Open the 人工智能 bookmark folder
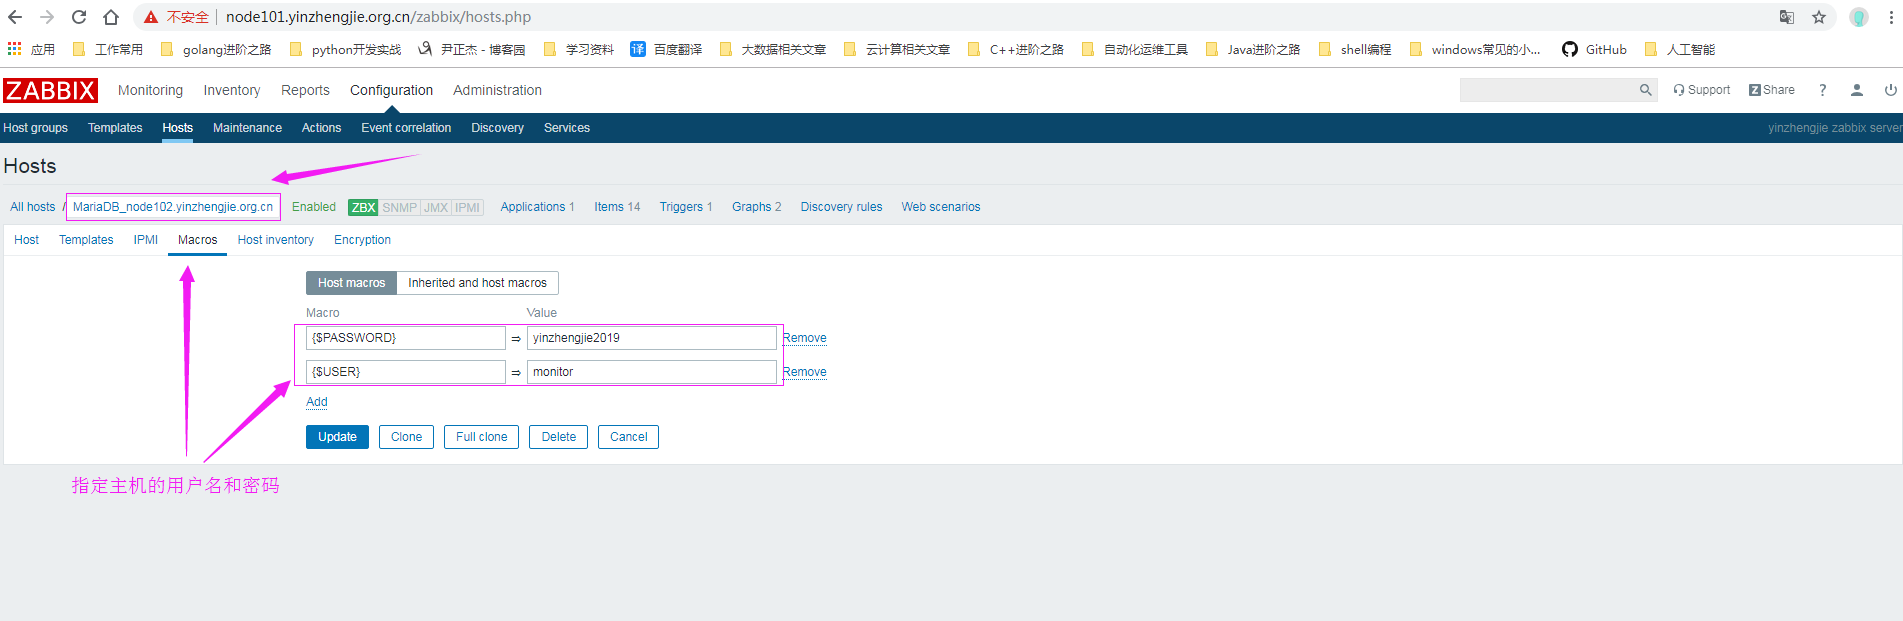 point(1680,49)
